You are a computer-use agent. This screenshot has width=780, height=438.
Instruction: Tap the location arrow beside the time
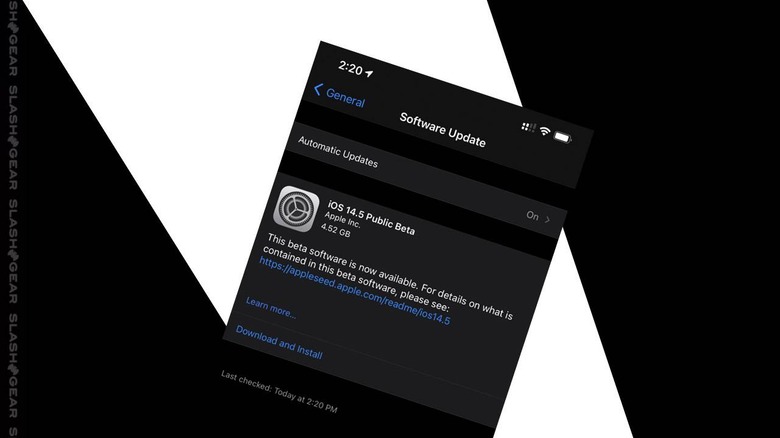point(369,73)
